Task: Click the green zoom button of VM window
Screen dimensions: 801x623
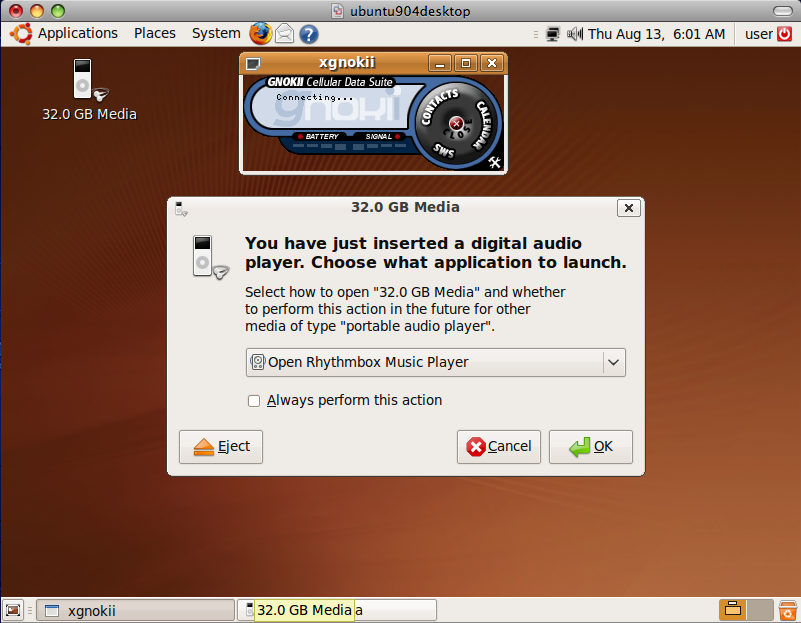Action: point(58,11)
